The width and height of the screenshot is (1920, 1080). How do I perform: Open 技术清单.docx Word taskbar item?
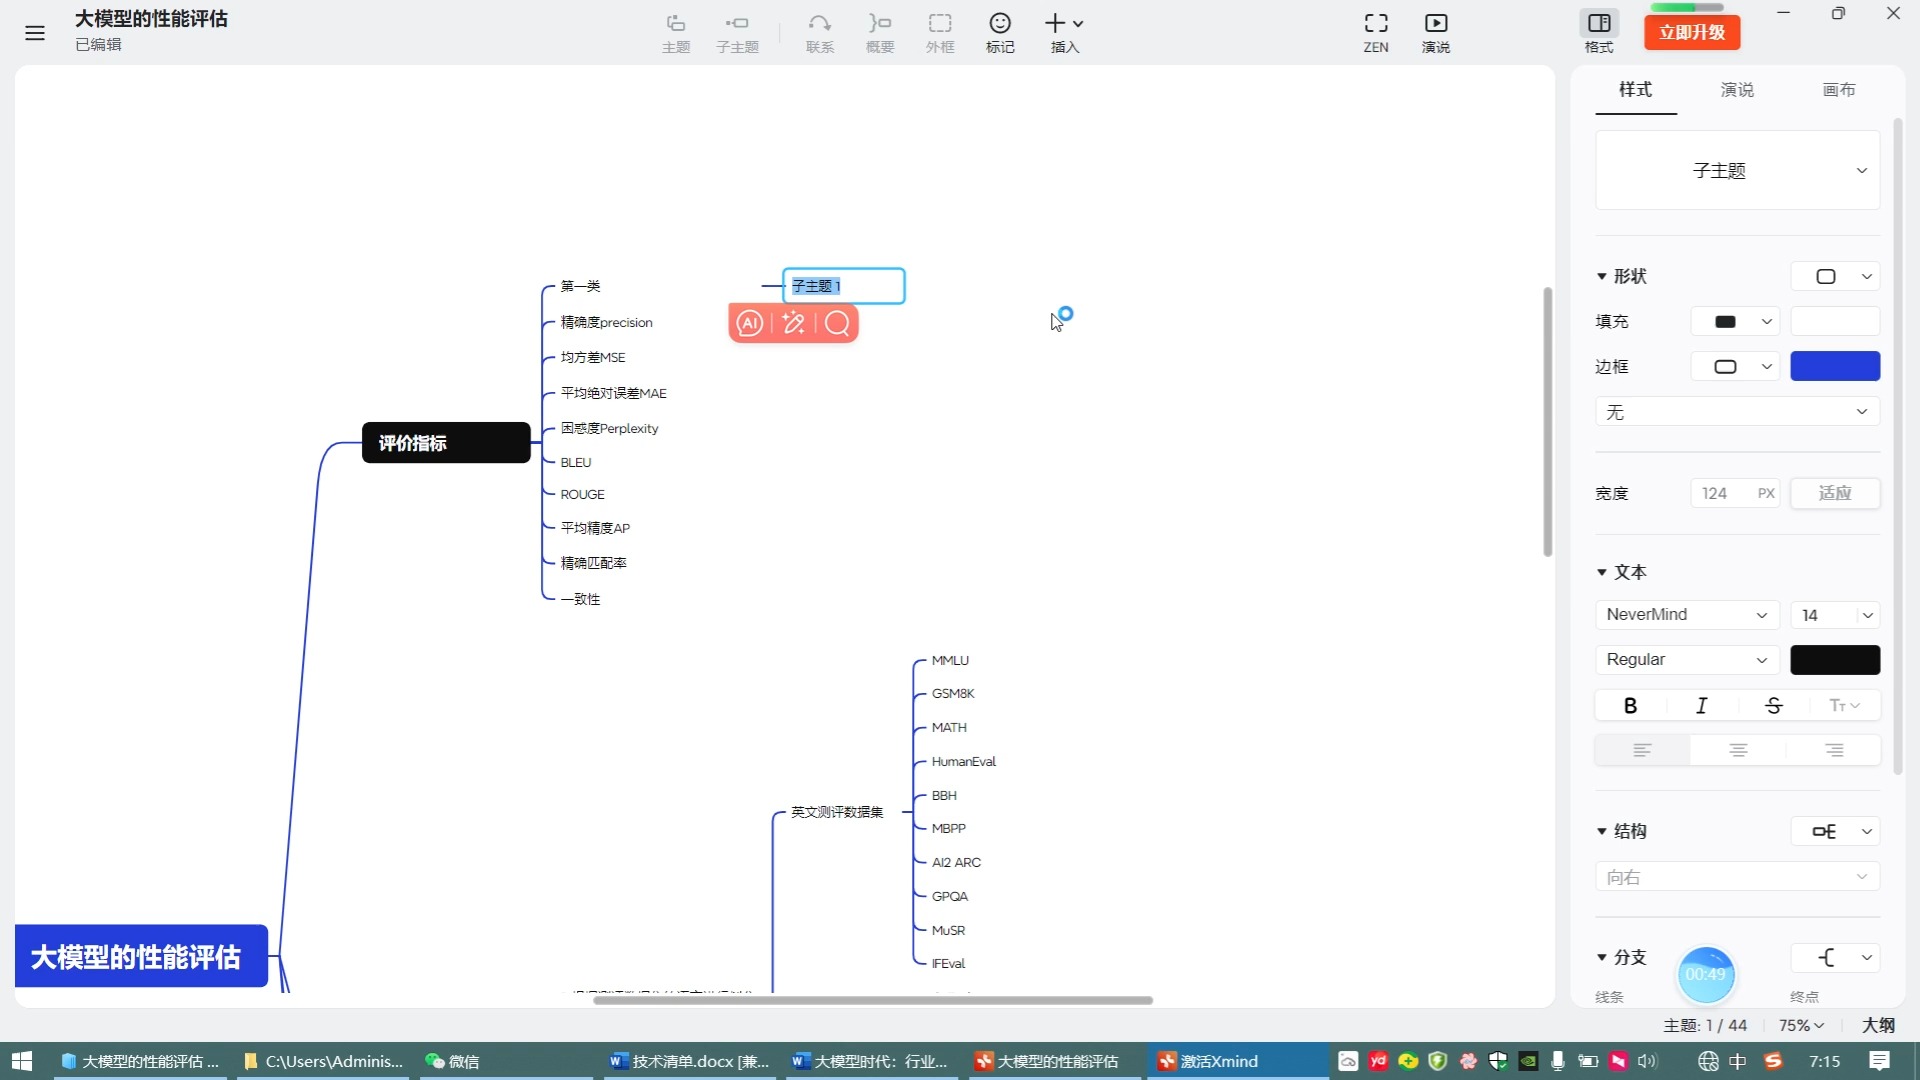coord(690,1061)
